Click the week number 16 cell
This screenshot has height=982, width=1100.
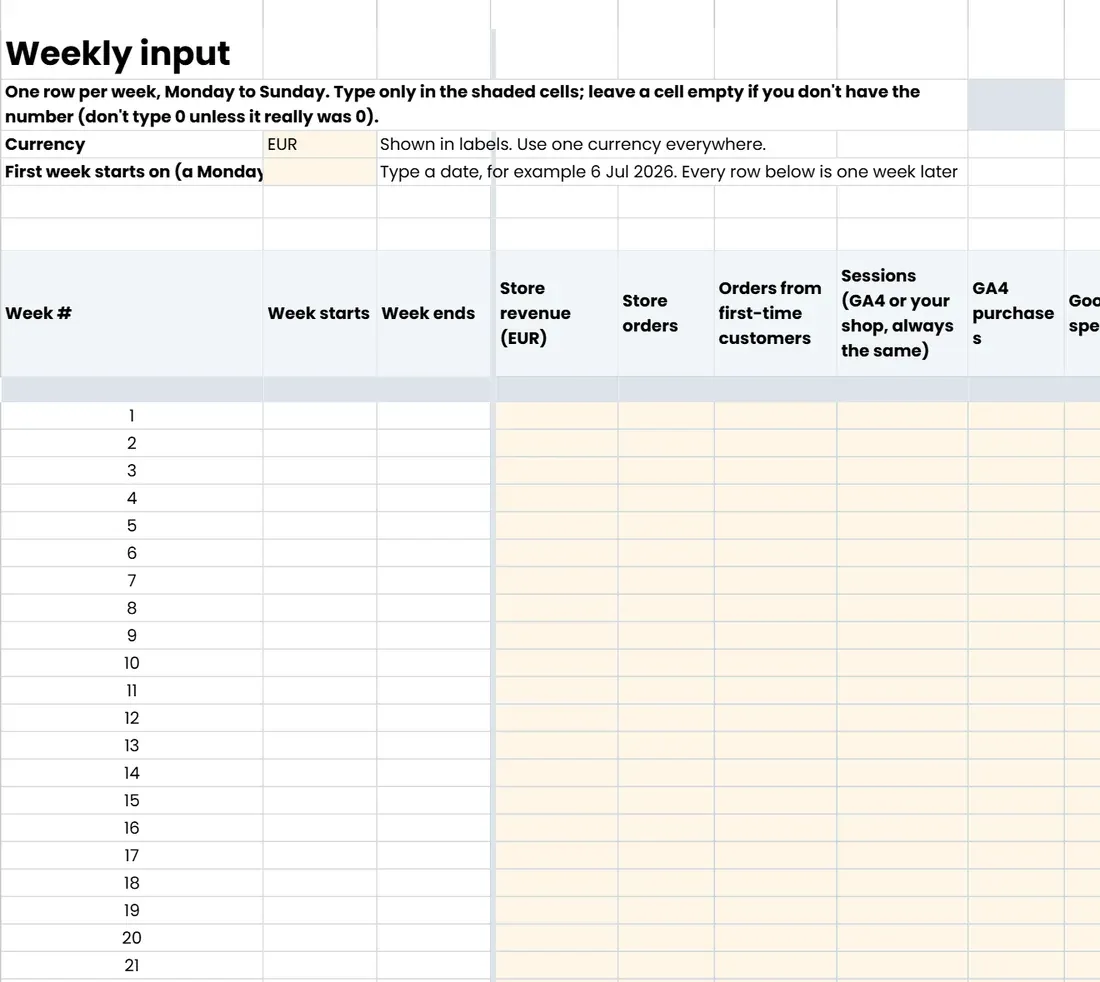point(132,828)
